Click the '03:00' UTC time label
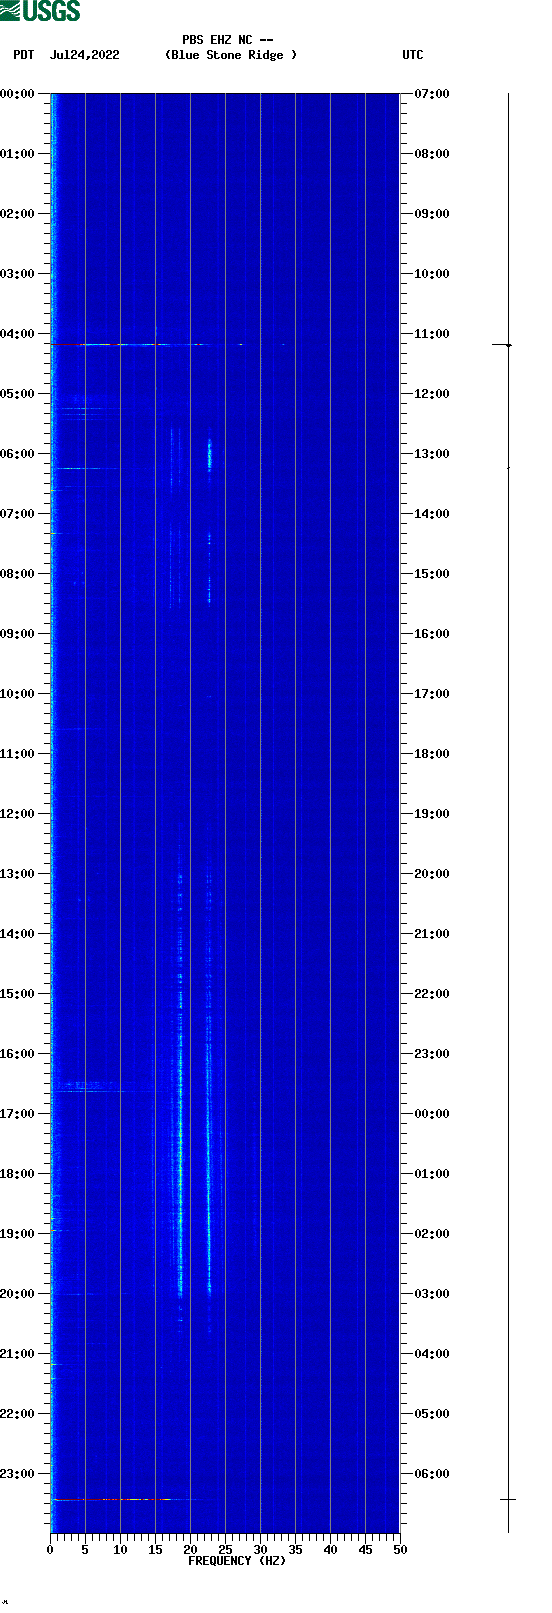The width and height of the screenshot is (552, 1613). [432, 1293]
